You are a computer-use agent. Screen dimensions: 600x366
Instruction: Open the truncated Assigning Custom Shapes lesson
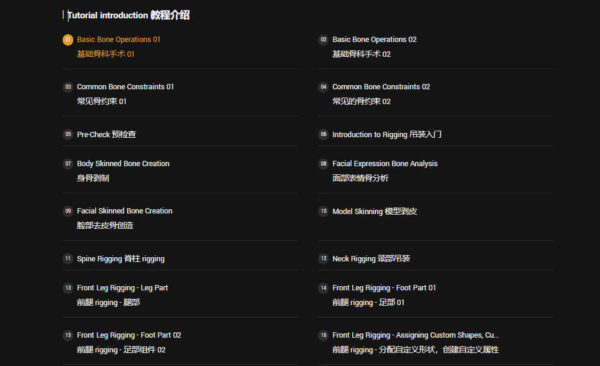[x=416, y=335]
